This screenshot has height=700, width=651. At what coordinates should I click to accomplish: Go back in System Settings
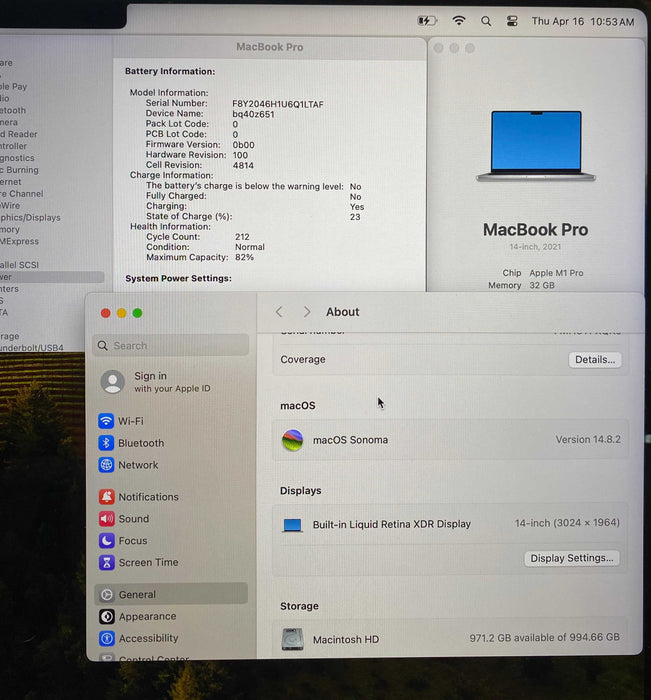[x=279, y=312]
